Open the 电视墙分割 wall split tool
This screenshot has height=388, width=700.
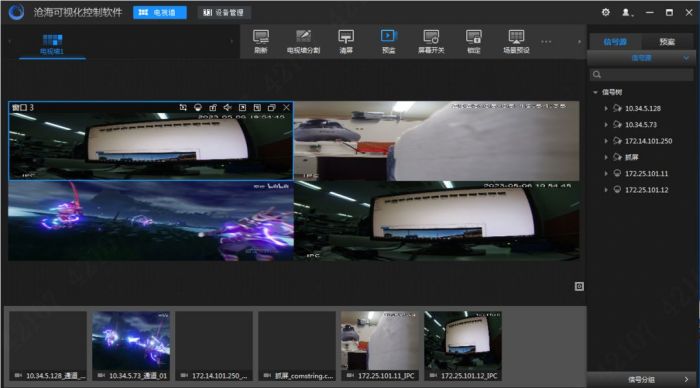click(x=303, y=41)
